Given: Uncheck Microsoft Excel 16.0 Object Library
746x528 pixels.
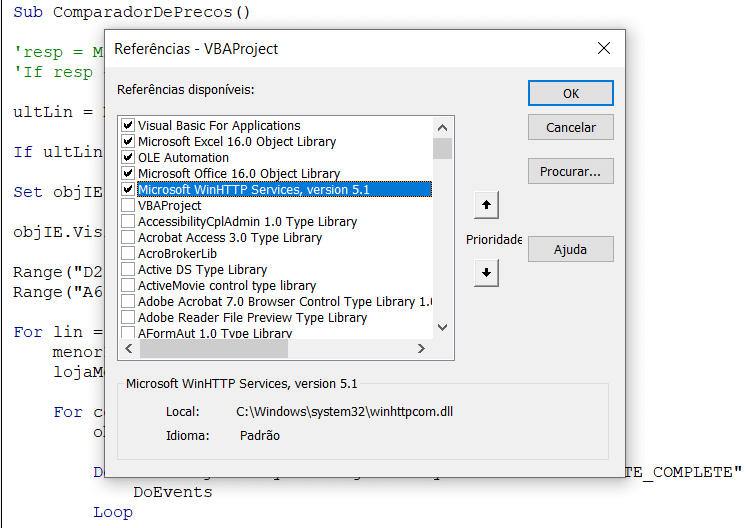Looking at the screenshot, I should click(128, 141).
